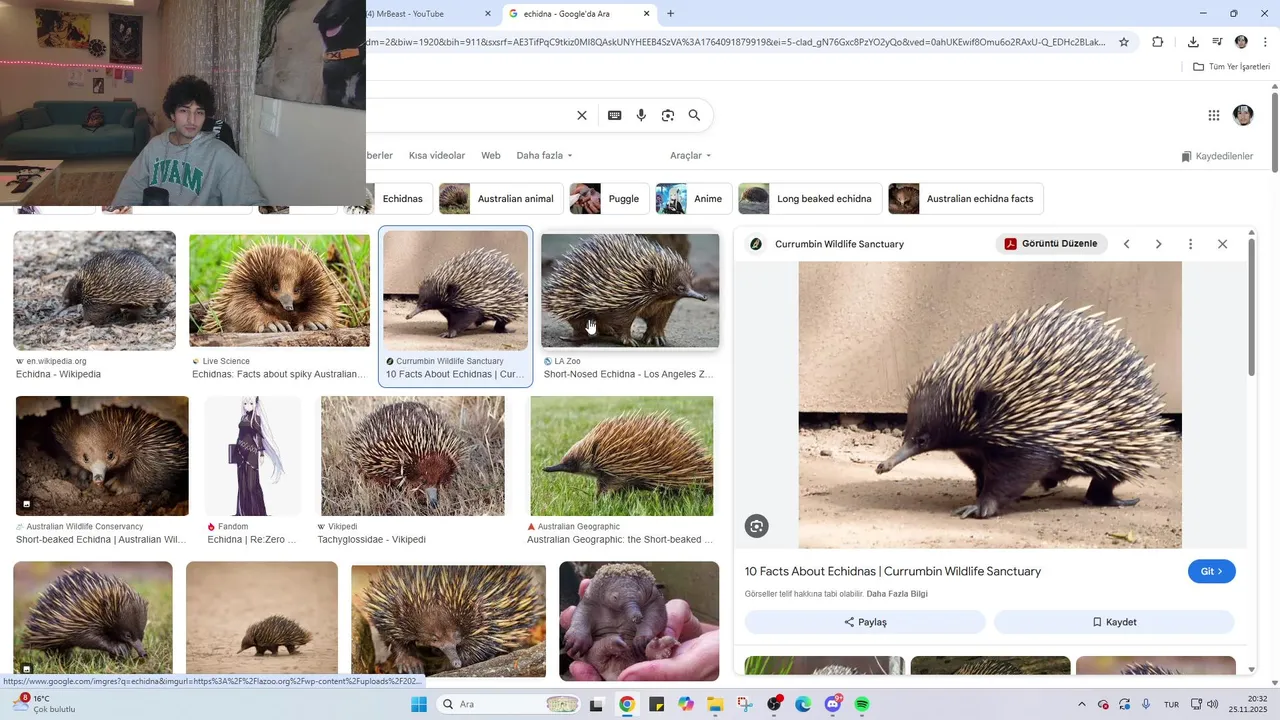Screen dimensions: 1280x720
Task: Open a new browser tab
Action: (x=670, y=13)
